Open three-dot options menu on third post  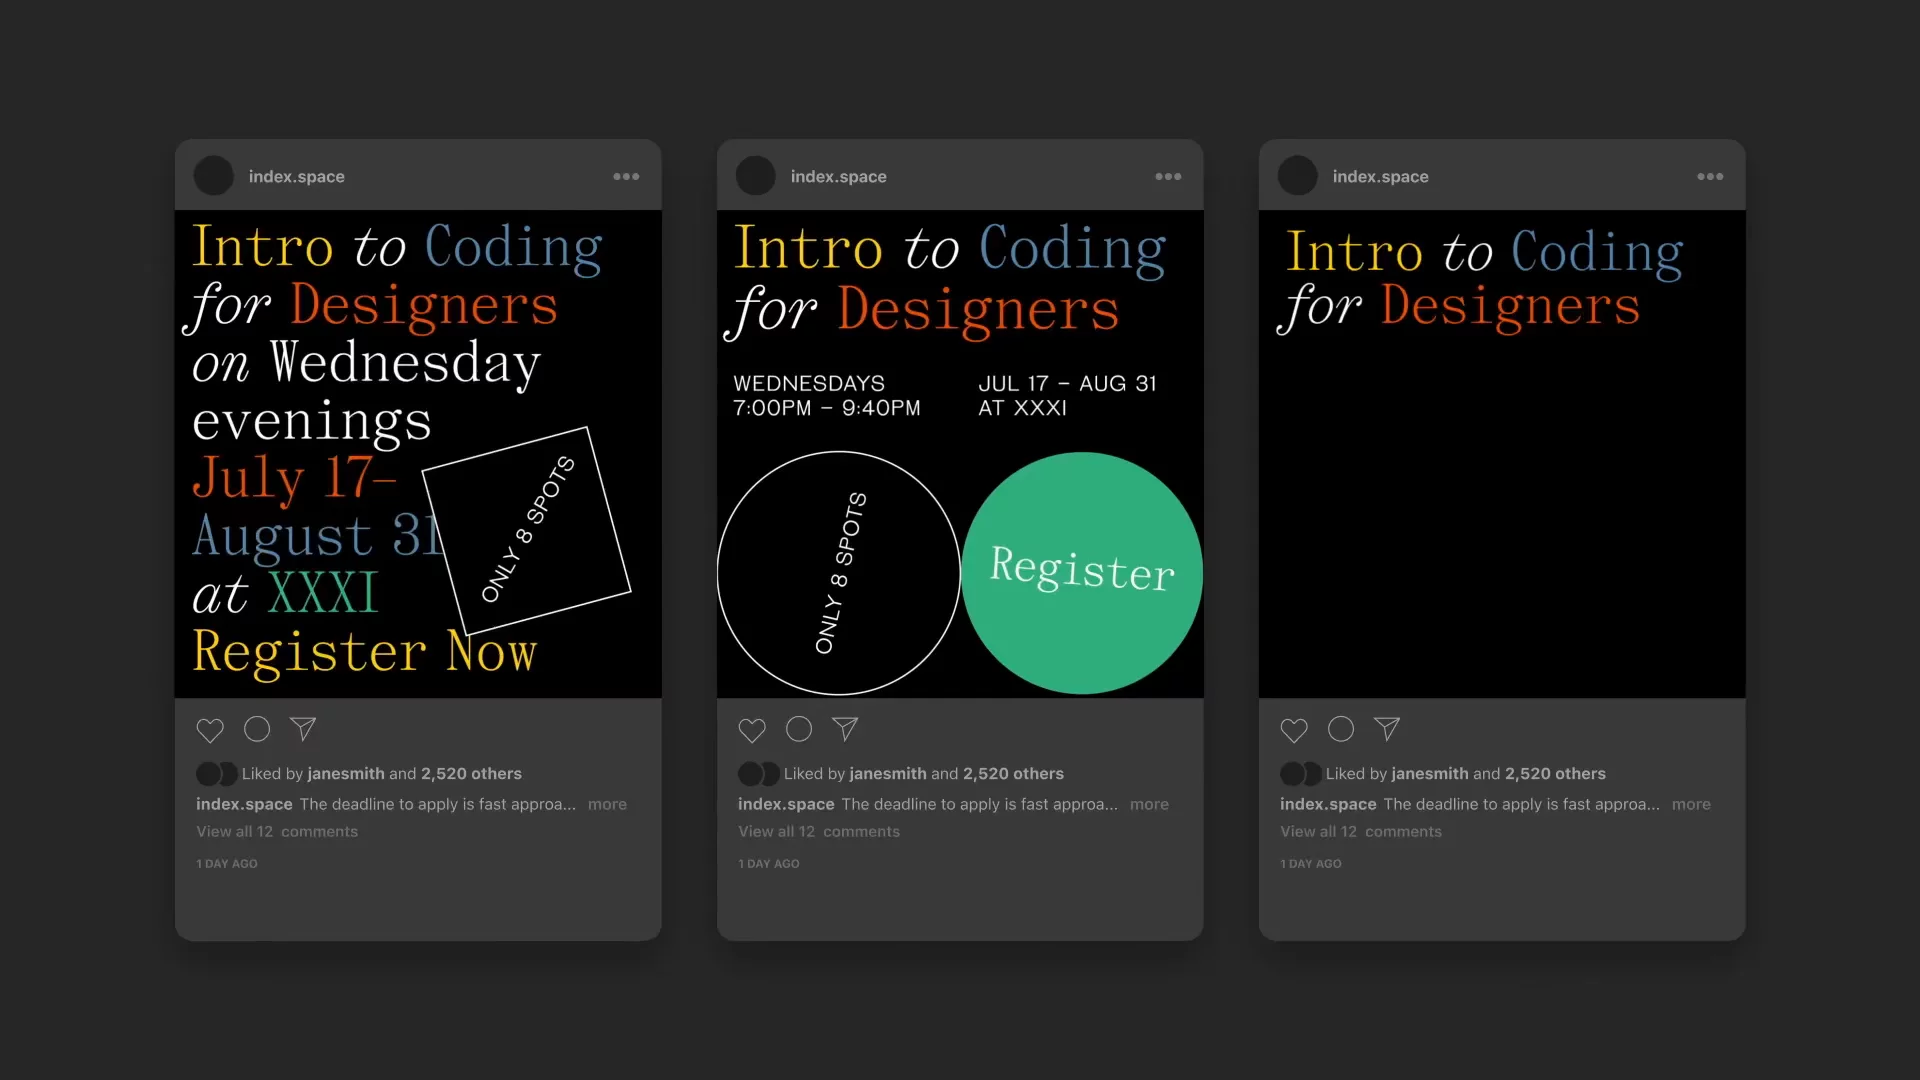(1710, 177)
